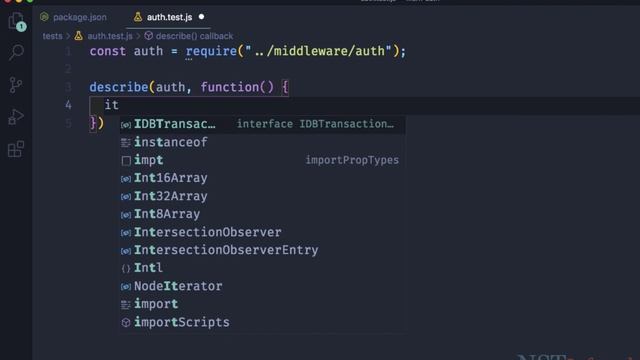Image resolution: width=640 pixels, height=360 pixels.
Task: Click line number 4 in the gutter
Action: click(68, 105)
